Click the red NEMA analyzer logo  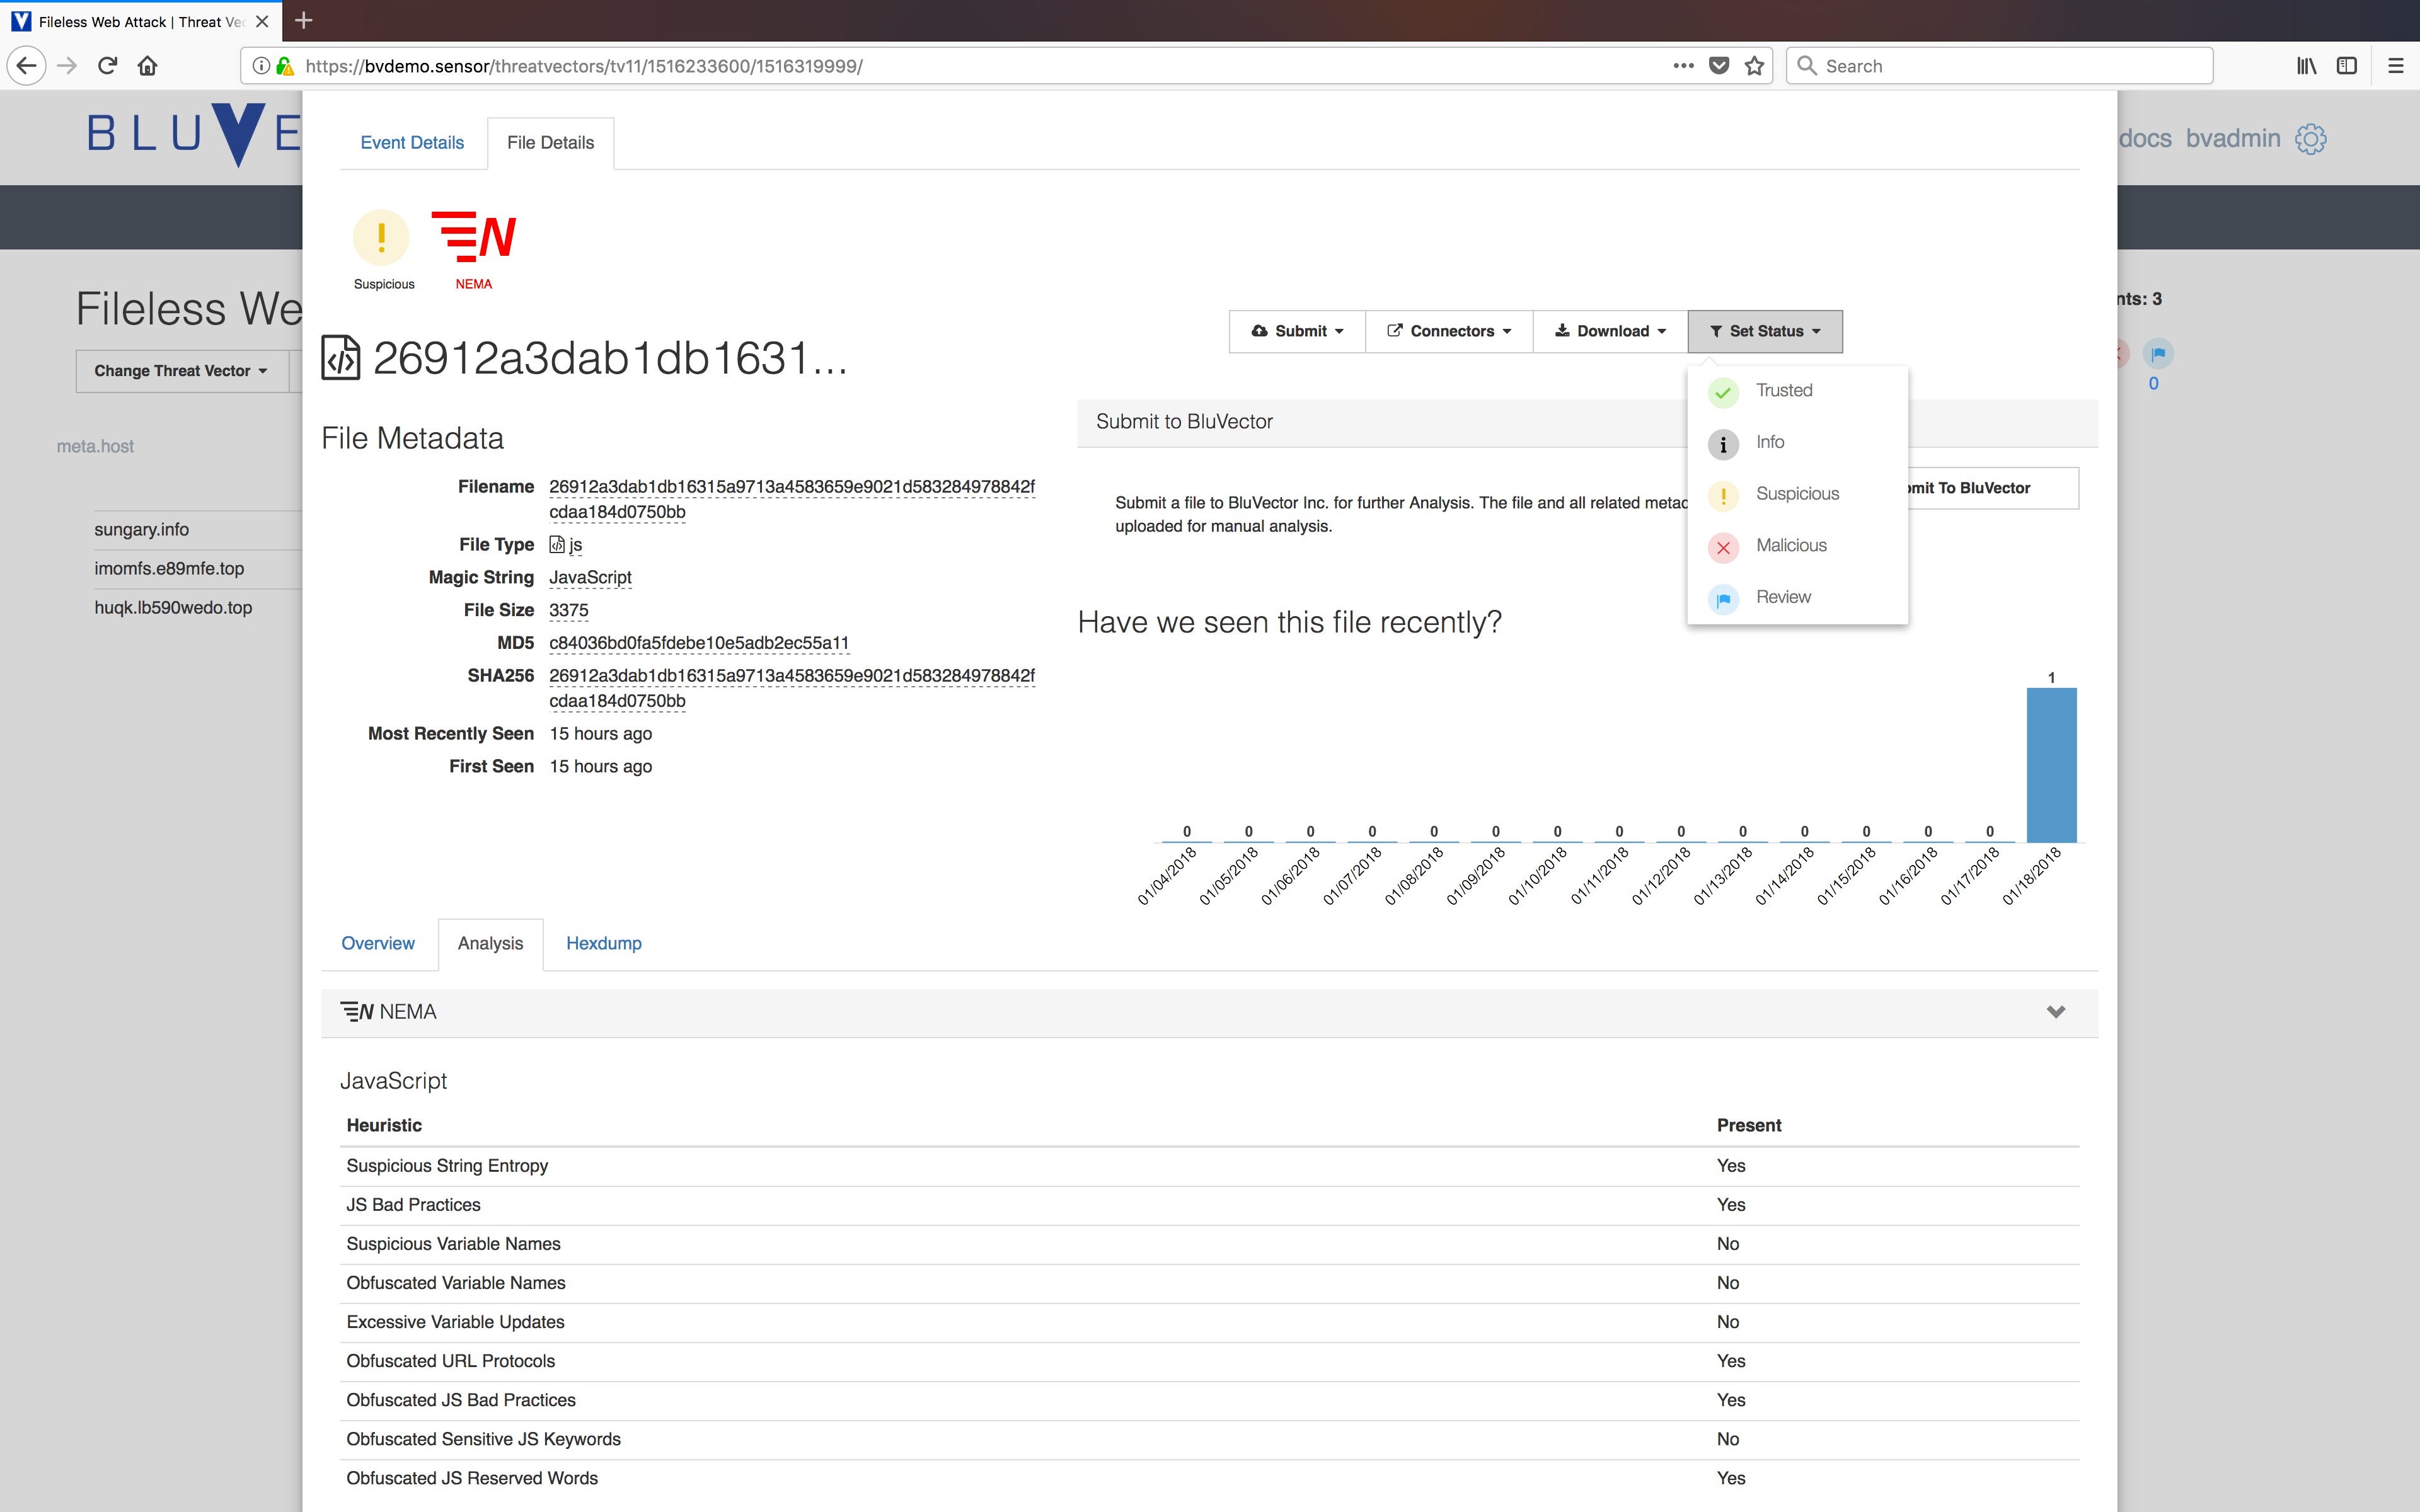coord(473,237)
